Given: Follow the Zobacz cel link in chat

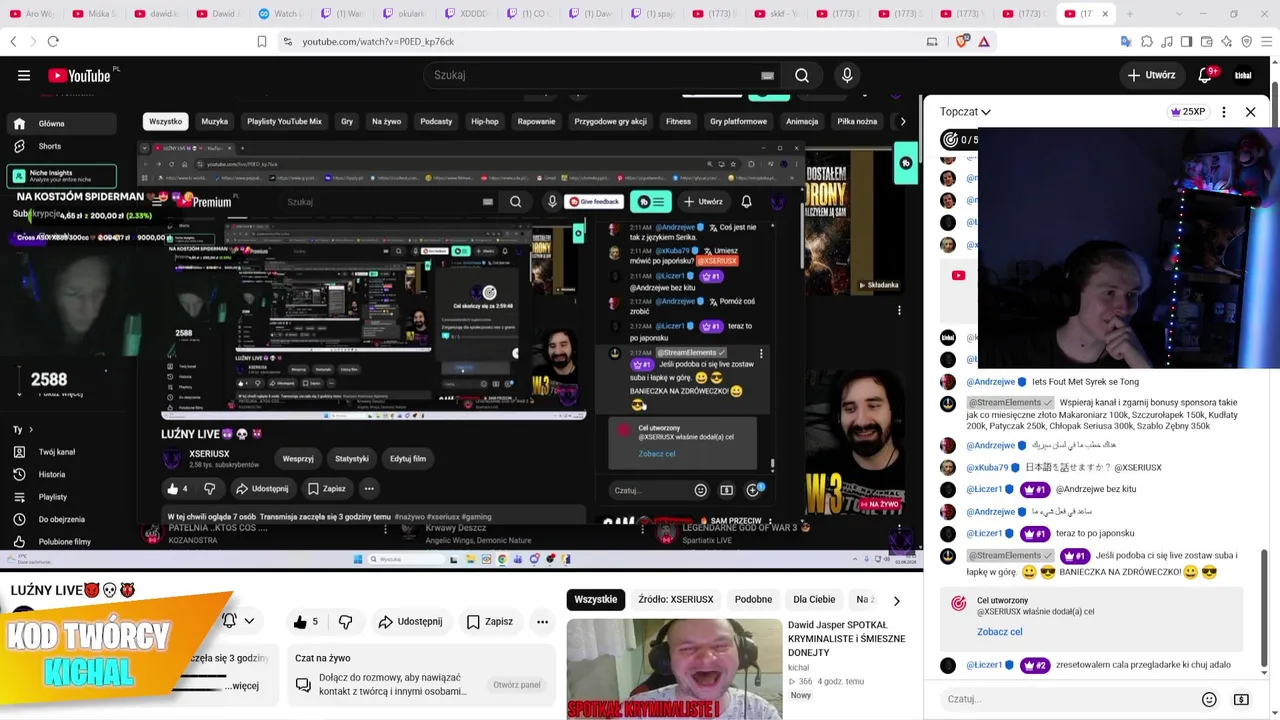Looking at the screenshot, I should click(999, 632).
